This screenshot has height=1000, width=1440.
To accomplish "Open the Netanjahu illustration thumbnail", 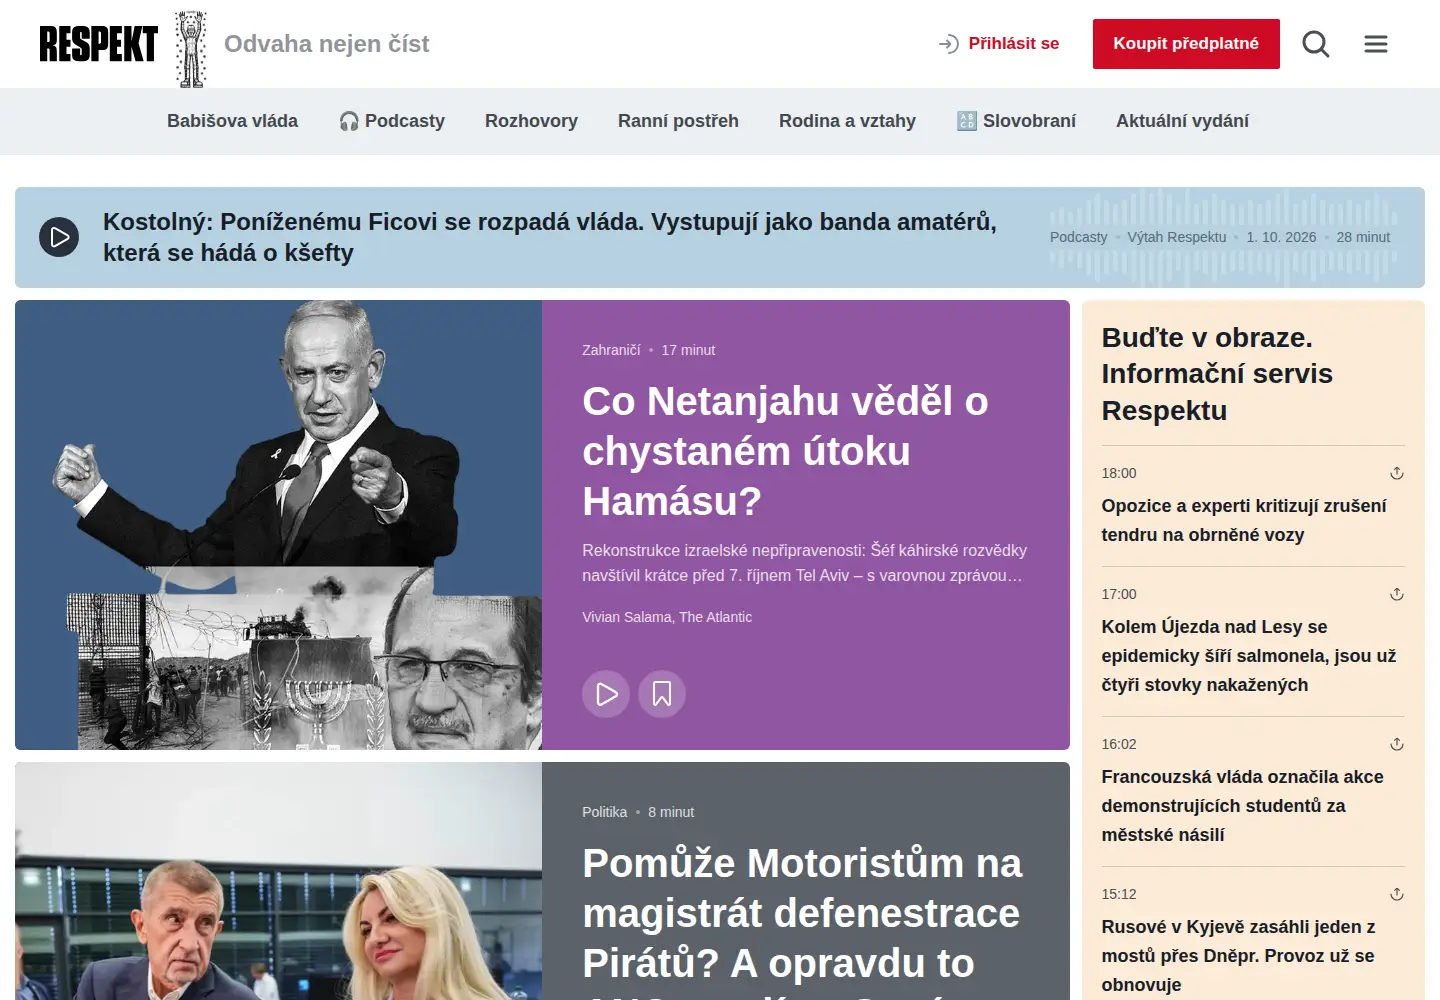I will tap(278, 525).
